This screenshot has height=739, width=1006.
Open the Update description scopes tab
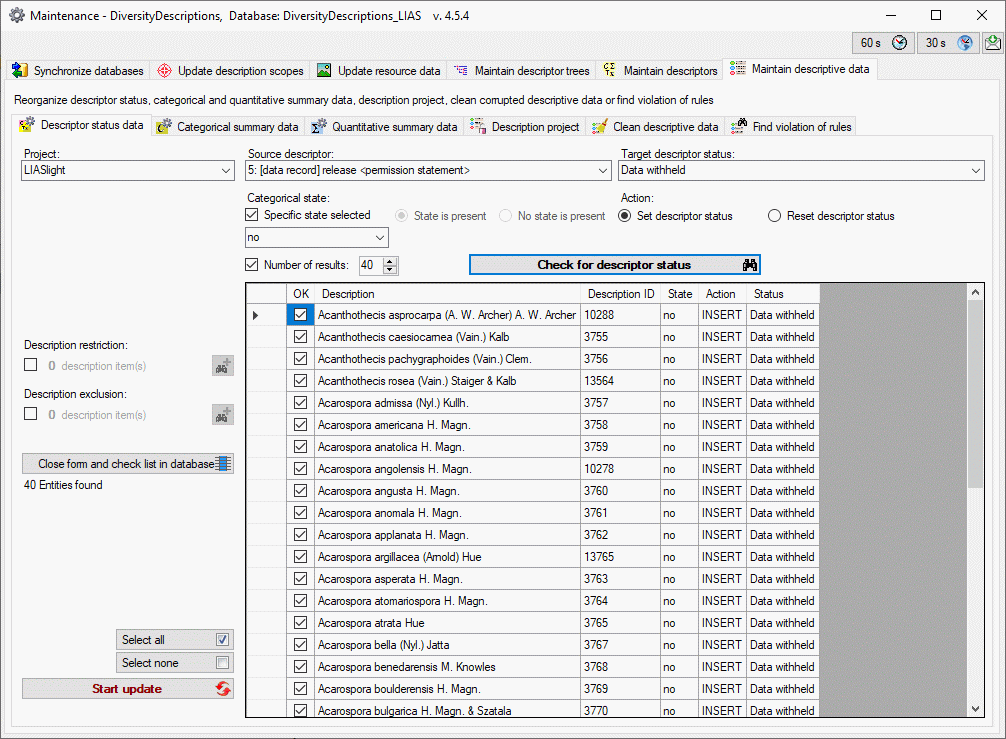[x=231, y=71]
